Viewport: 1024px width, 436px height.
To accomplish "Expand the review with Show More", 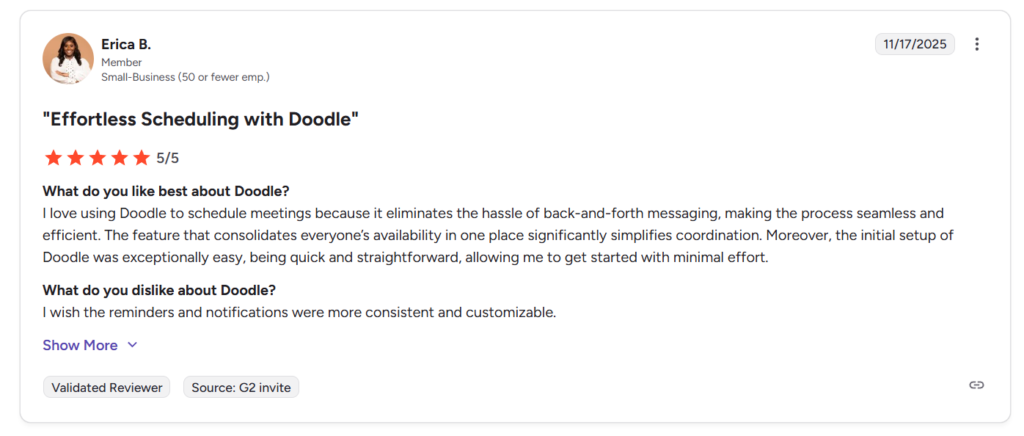I will point(80,345).
